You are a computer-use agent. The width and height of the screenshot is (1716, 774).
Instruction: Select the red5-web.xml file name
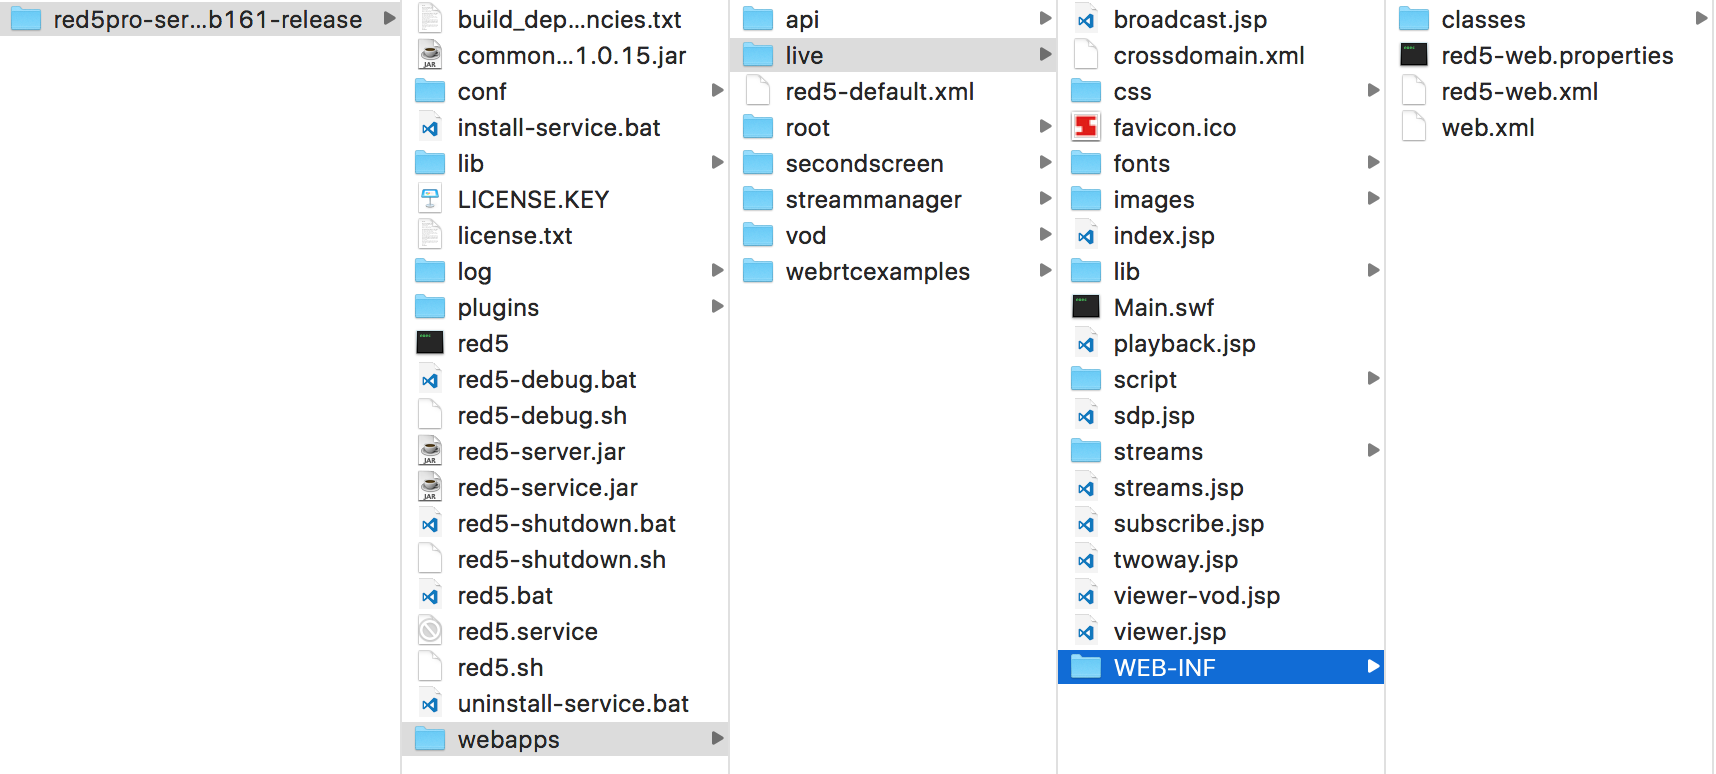tap(1519, 91)
